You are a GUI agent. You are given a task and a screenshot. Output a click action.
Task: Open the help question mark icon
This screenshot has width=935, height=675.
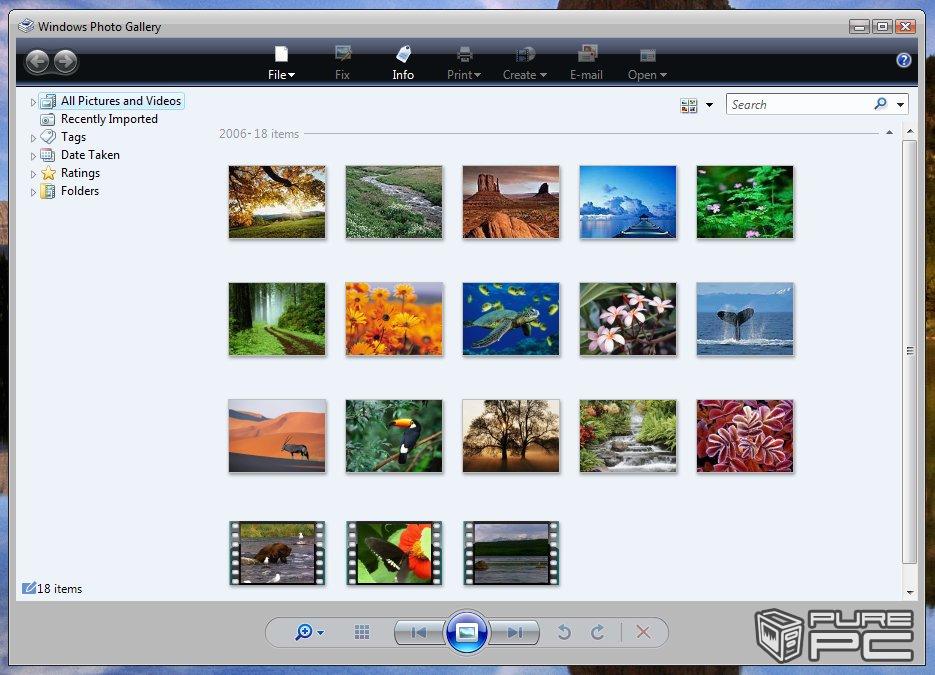tap(904, 60)
